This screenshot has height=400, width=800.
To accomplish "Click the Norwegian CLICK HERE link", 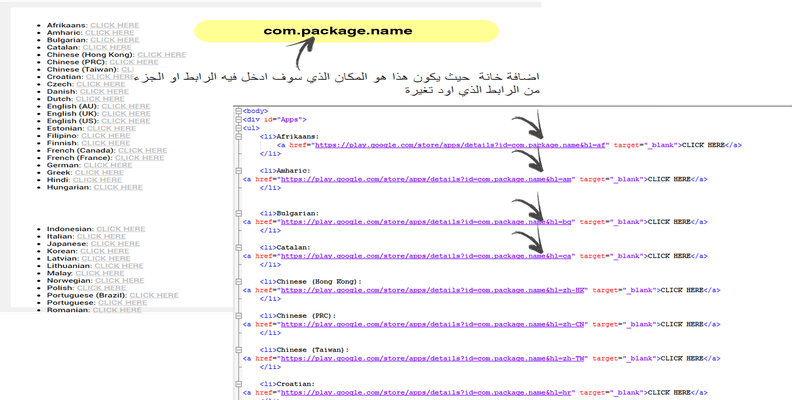I will 120,281.
